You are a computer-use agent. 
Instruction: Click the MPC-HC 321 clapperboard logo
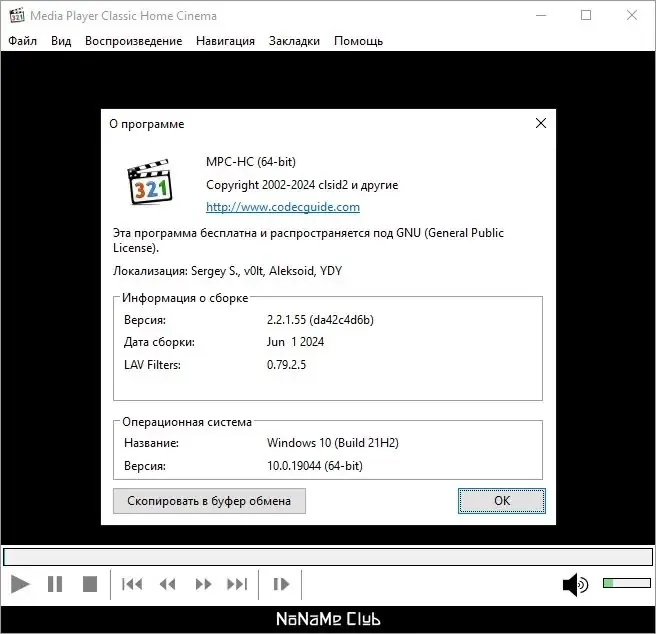tap(150, 182)
